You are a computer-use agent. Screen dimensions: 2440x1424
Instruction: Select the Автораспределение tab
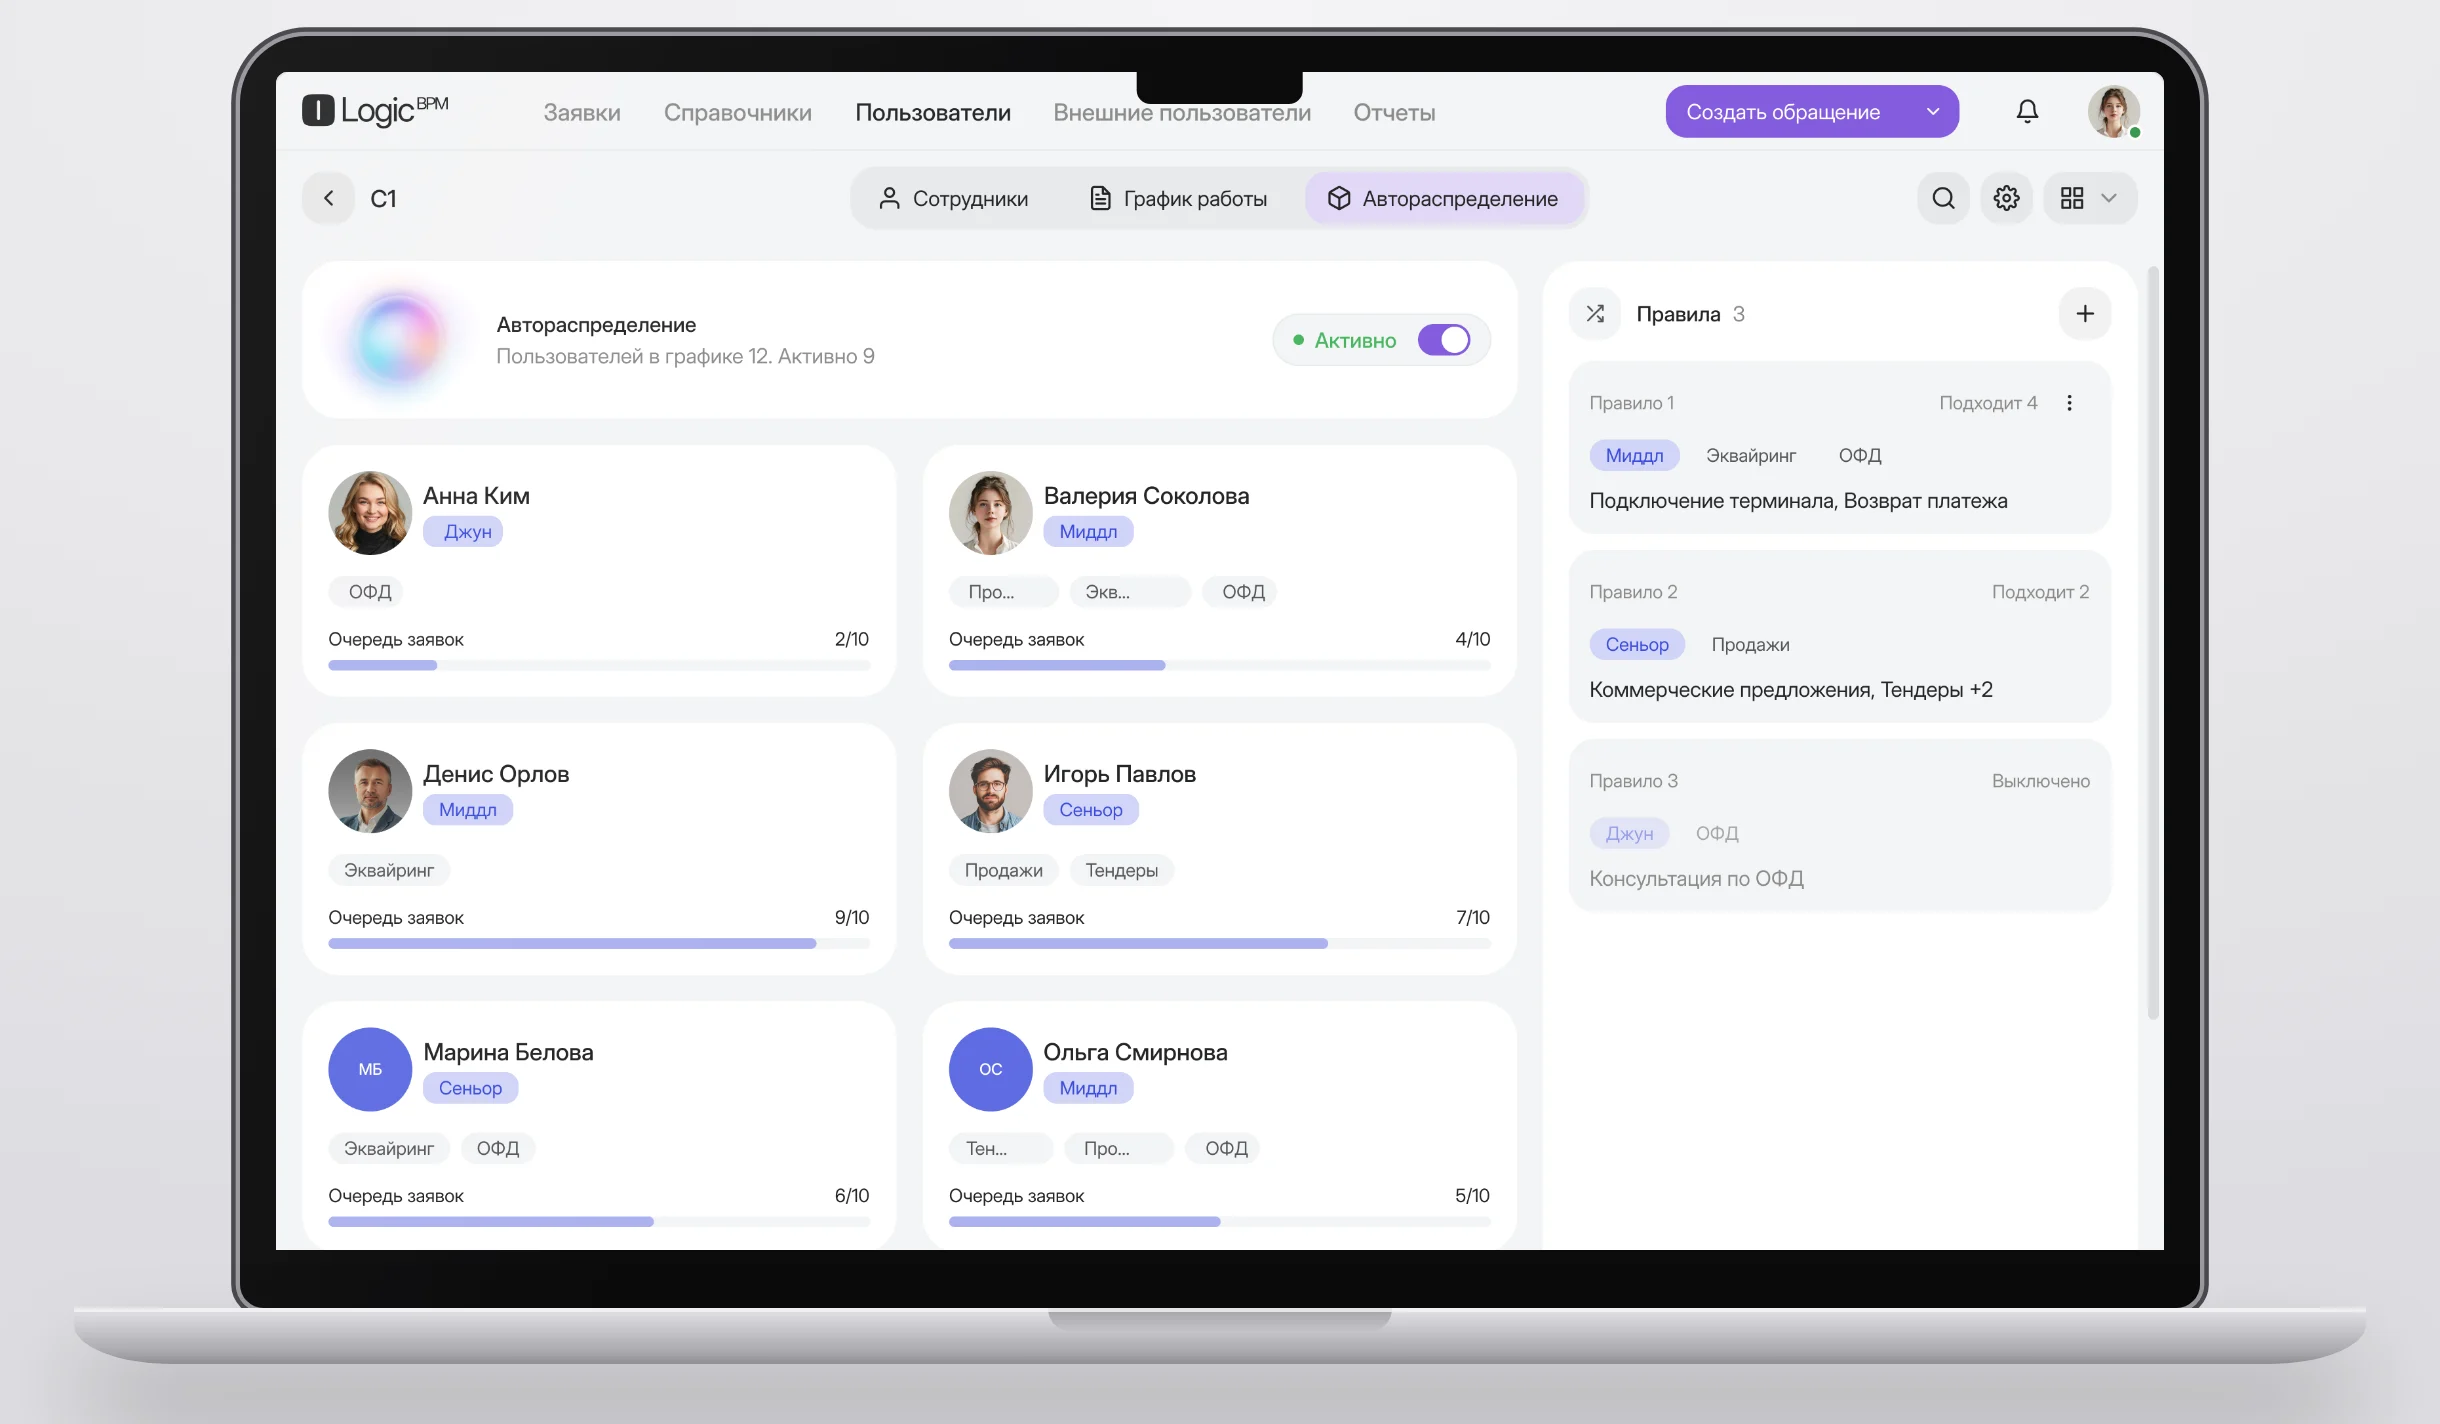[1443, 198]
